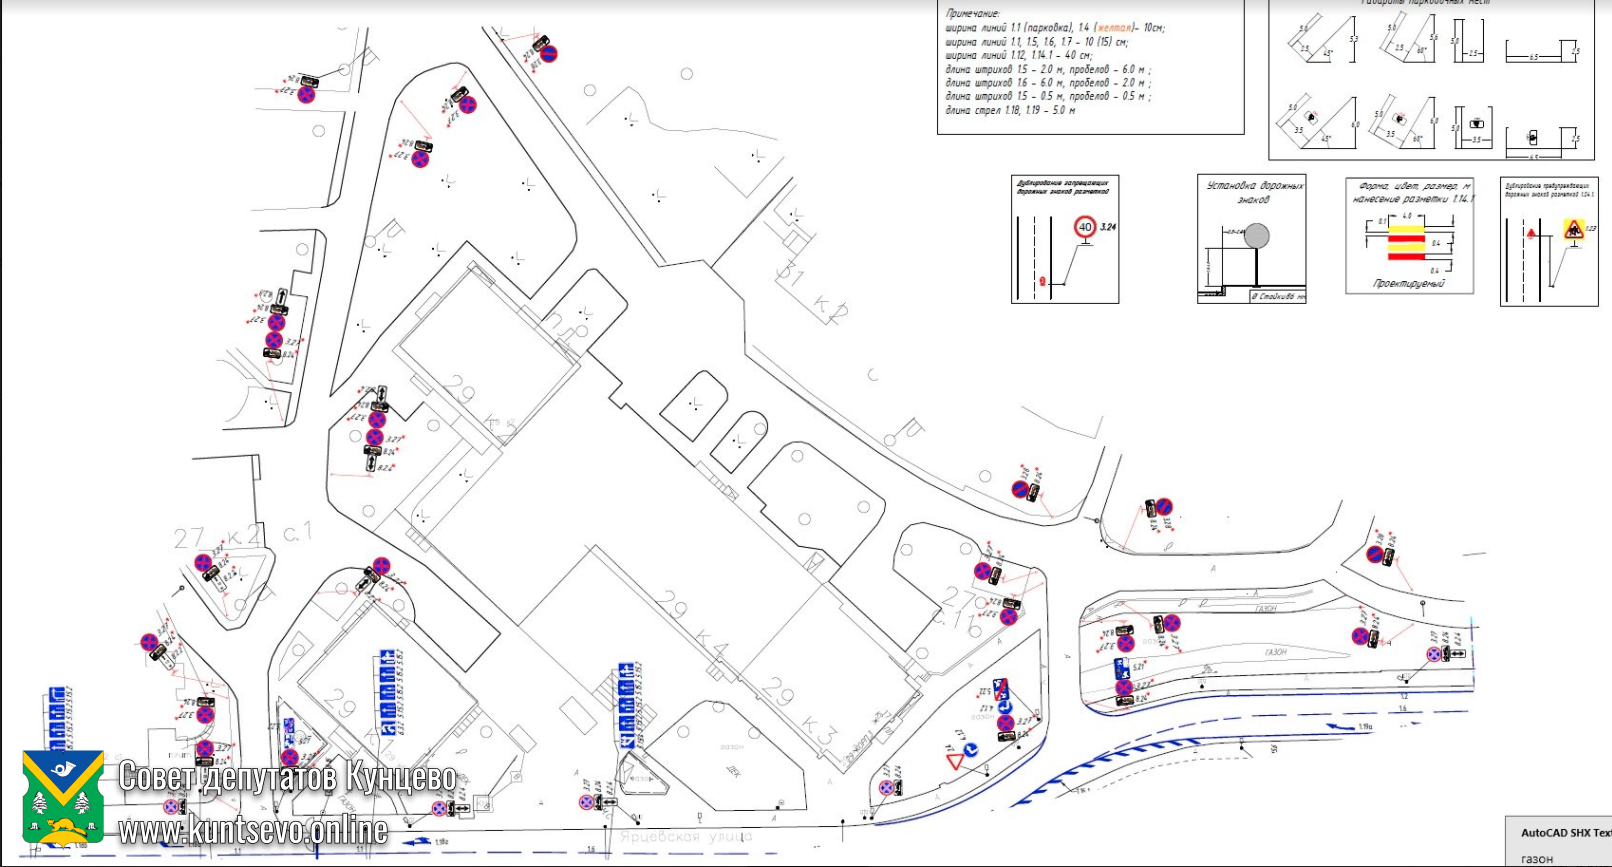Open the www.kuntsevo.online website link
Viewport: 1612px width, 867px height.
pyautogui.click(x=253, y=829)
